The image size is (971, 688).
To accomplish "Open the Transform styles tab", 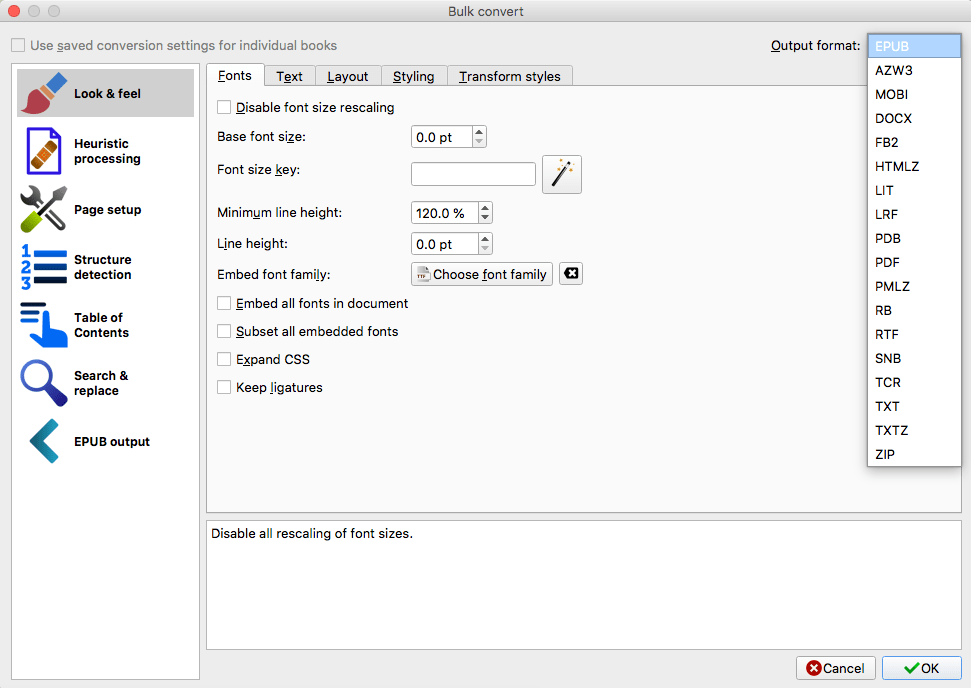I will [510, 76].
